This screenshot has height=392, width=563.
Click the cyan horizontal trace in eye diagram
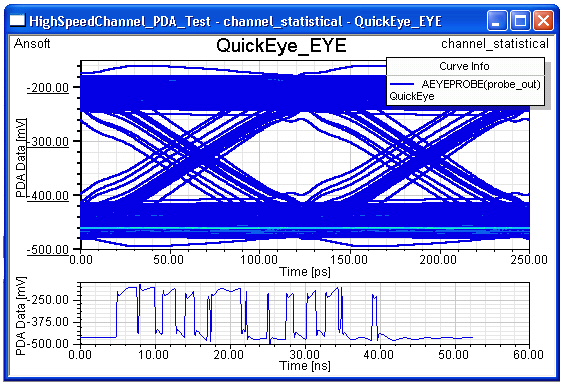point(305,228)
